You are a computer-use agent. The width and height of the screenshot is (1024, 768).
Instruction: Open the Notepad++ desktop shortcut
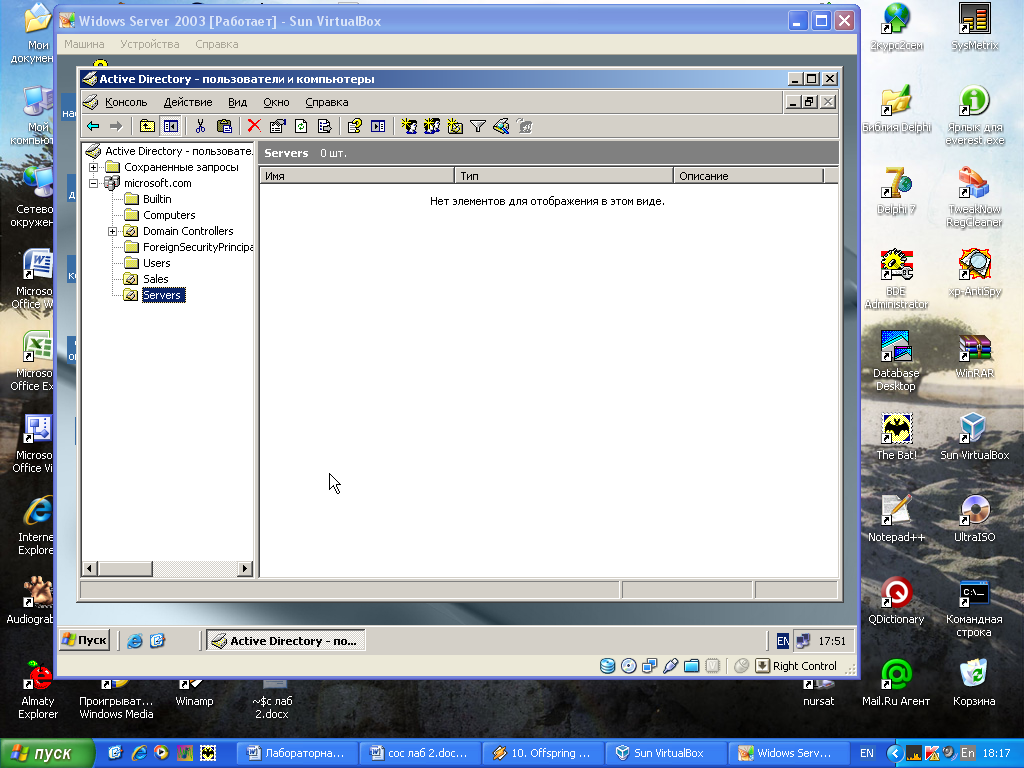[896, 519]
